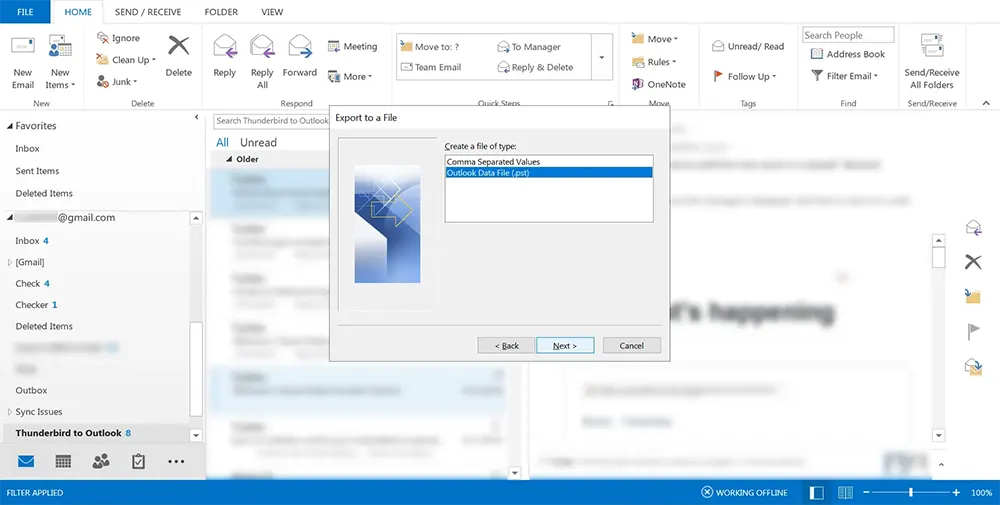Screen dimensions: 1000x505
Task: Toggle Unread/ Read status
Action: (747, 47)
